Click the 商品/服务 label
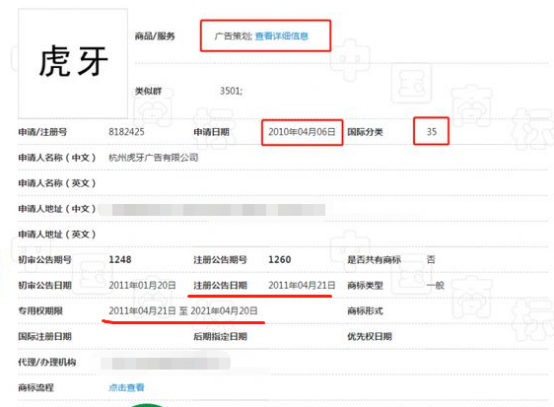This screenshot has width=554, height=407. tap(155, 36)
